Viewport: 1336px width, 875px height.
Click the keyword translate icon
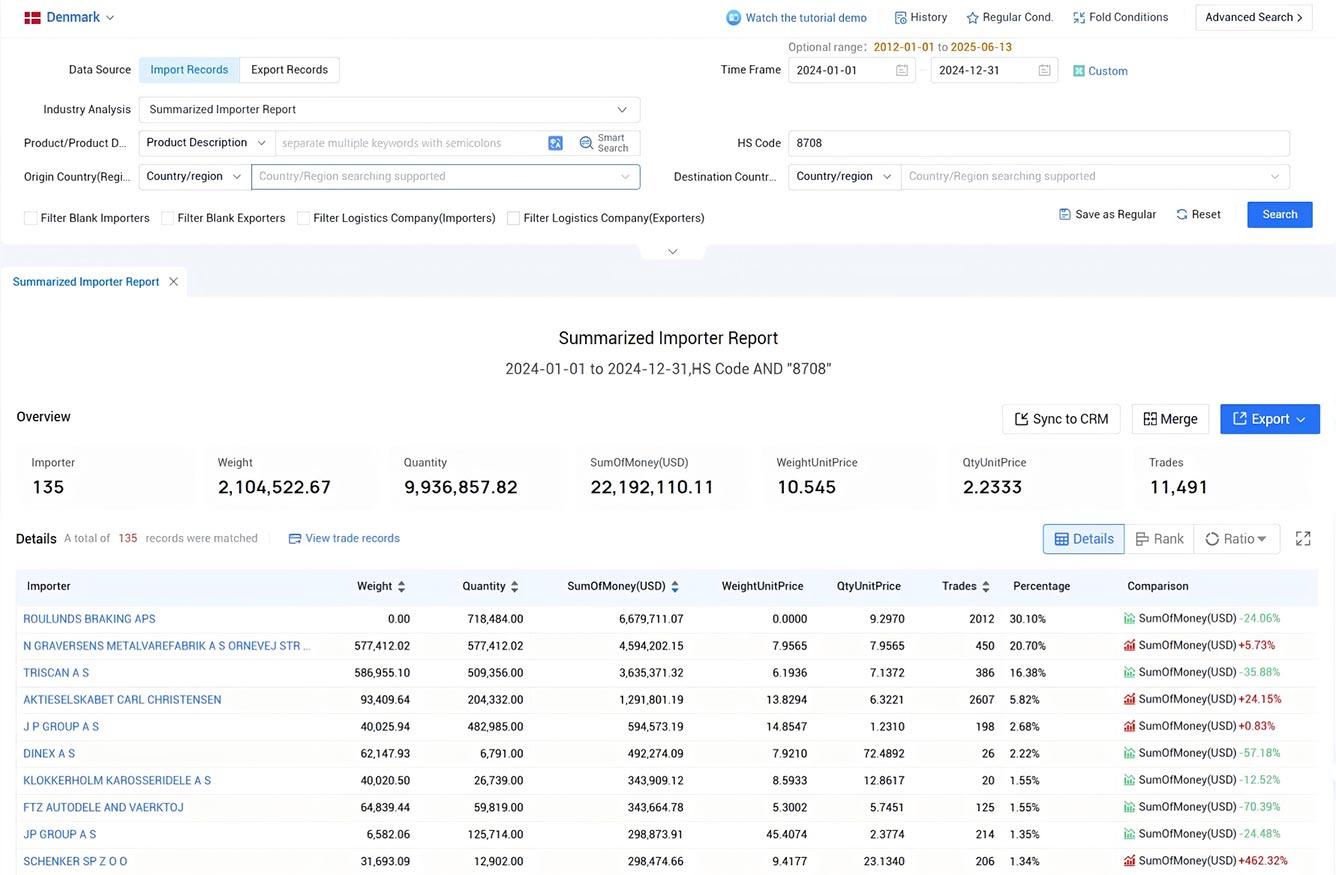point(555,143)
